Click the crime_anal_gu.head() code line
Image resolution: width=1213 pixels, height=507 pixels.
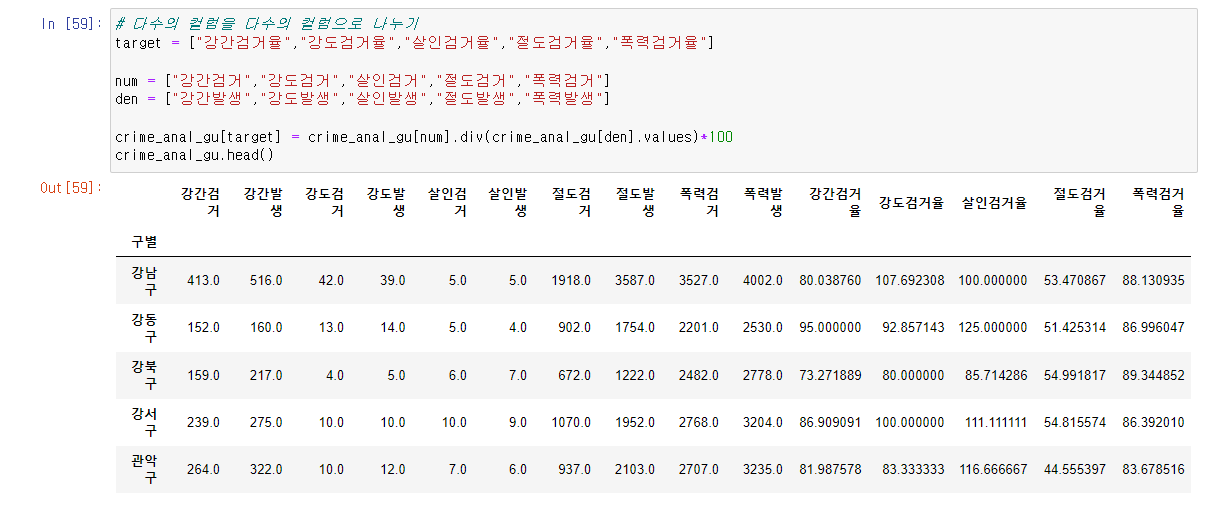point(194,155)
